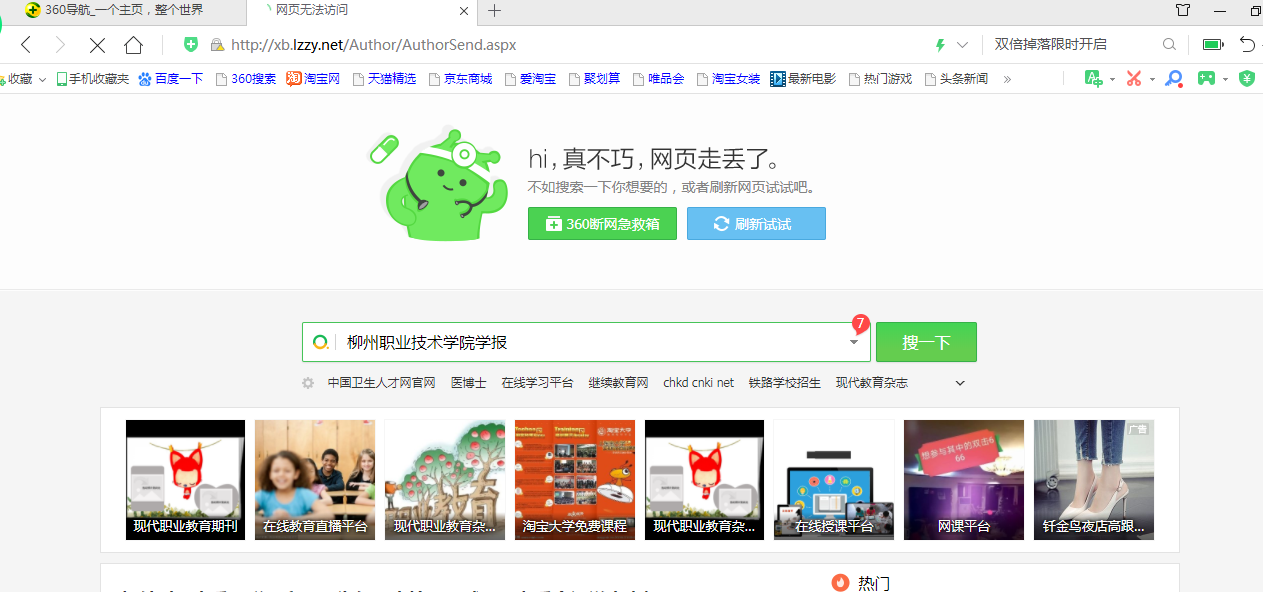
Task: Open the 淘宝网 bookmark
Action: pyautogui.click(x=314, y=79)
